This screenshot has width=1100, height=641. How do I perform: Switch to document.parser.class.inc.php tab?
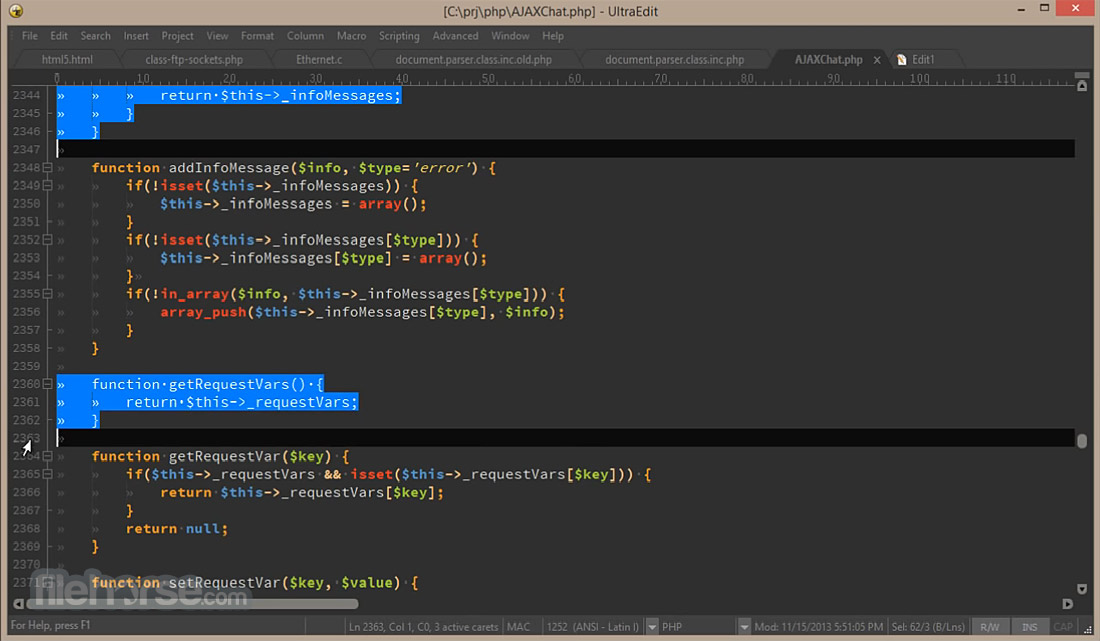pyautogui.click(x=674, y=60)
